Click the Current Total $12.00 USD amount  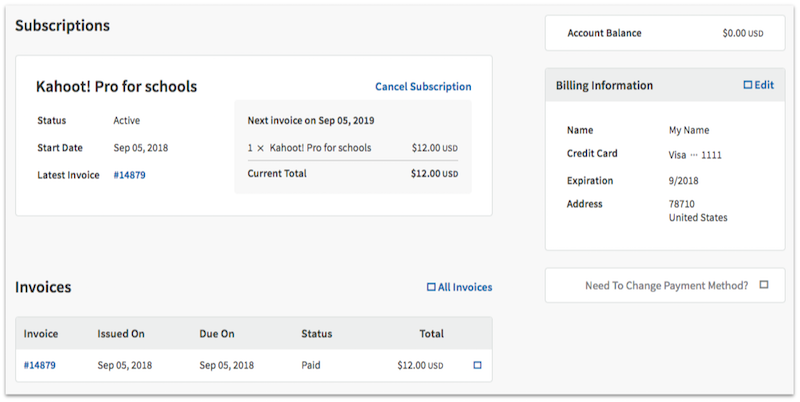434,173
